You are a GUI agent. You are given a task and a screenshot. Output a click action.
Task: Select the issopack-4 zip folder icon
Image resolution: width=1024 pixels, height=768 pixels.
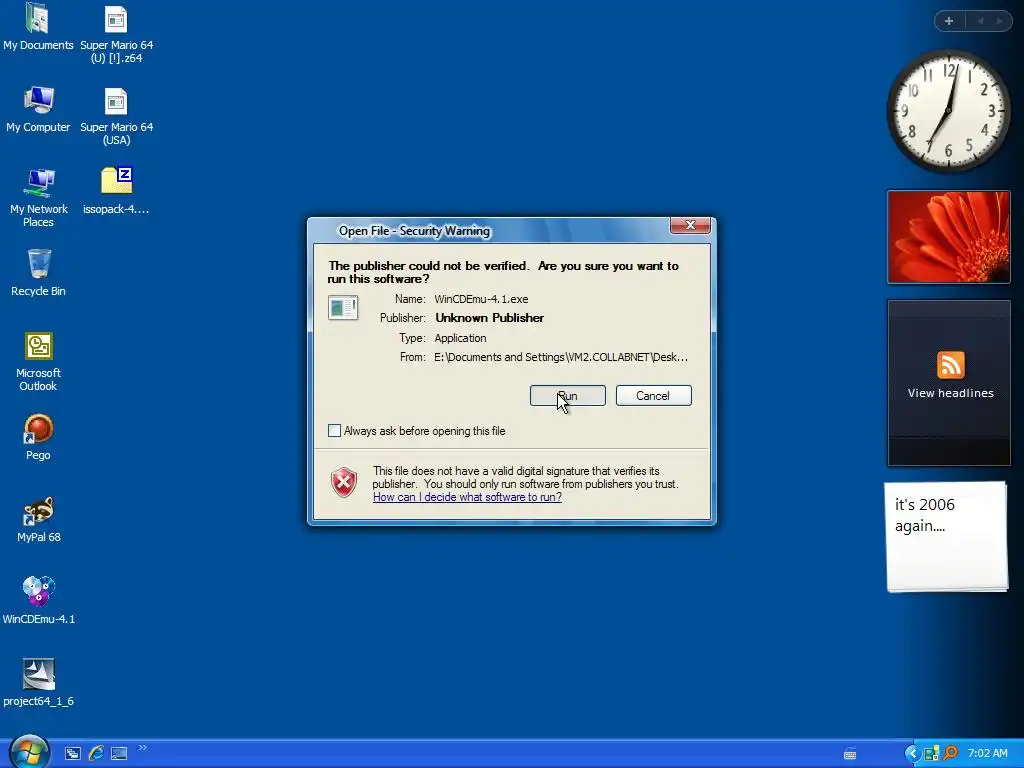point(116,191)
